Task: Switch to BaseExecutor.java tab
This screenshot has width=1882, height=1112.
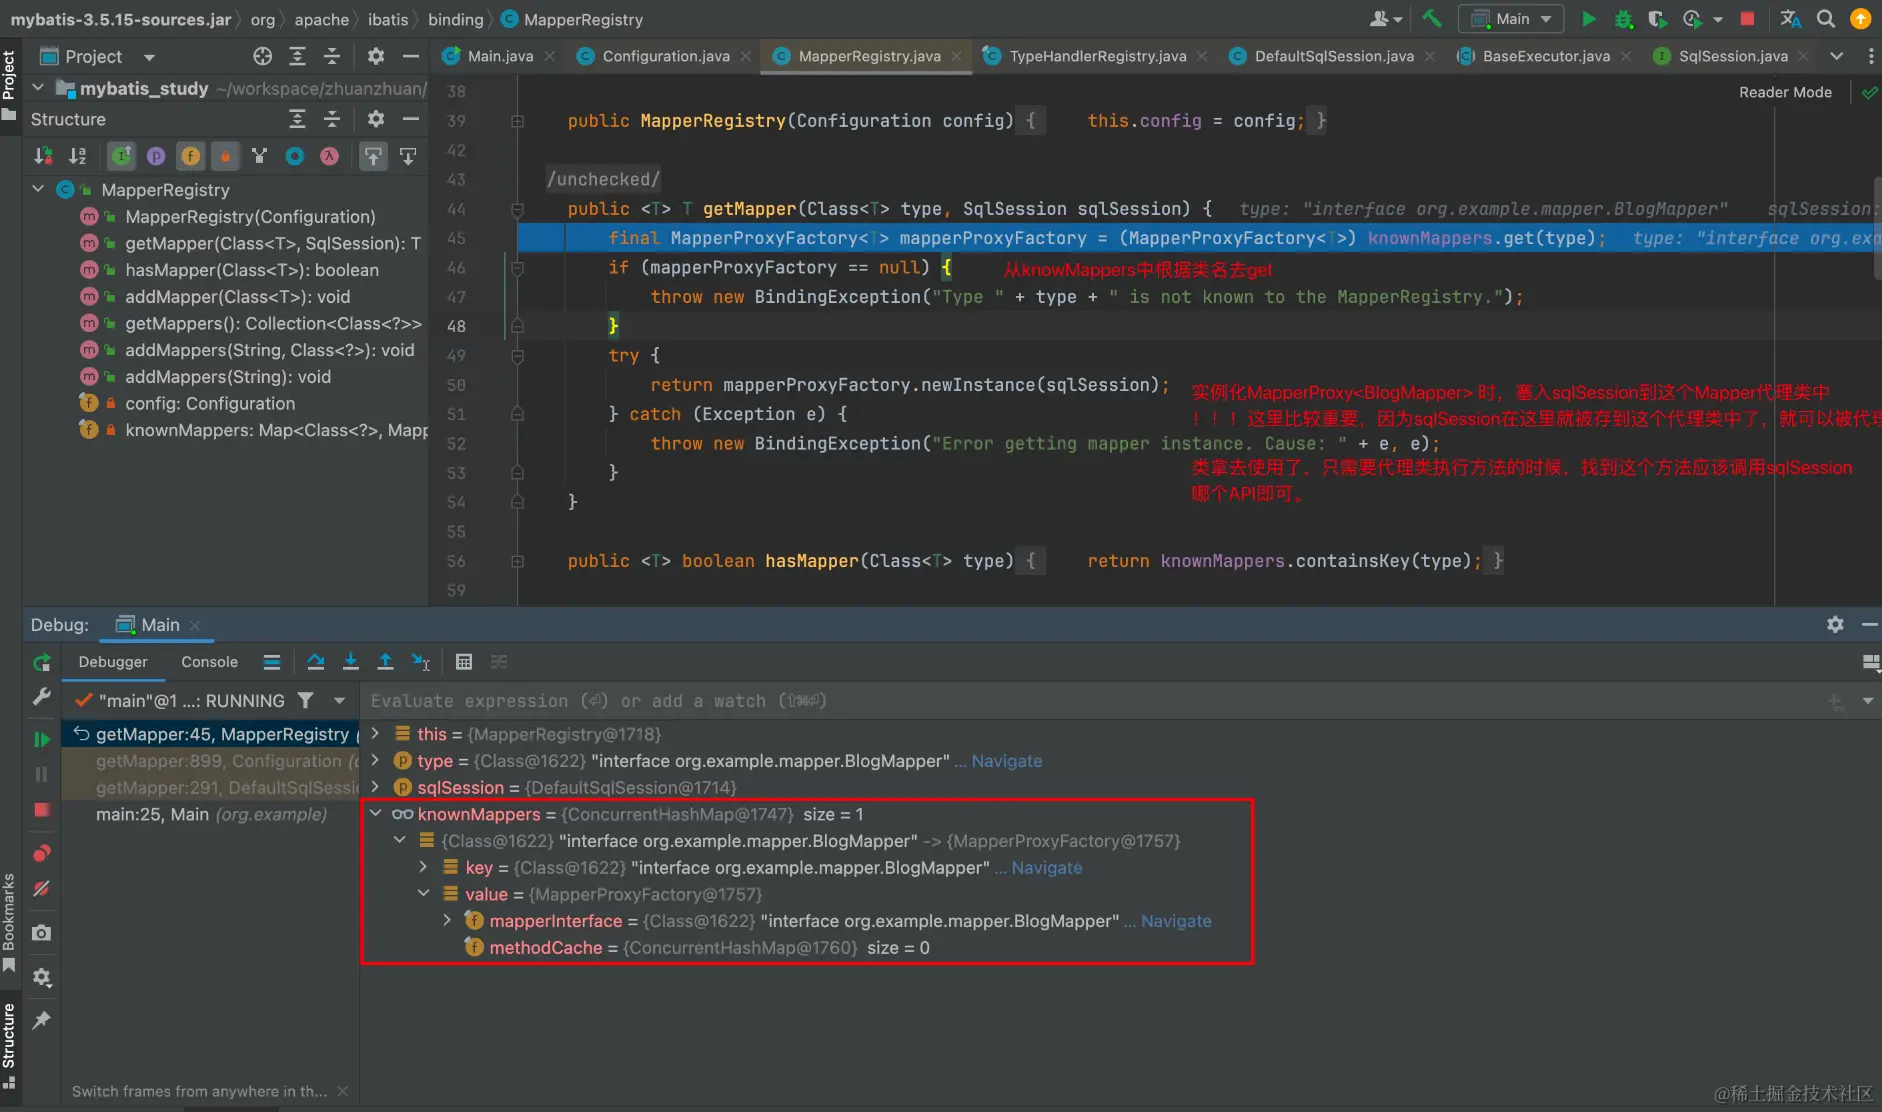Action: click(1546, 56)
